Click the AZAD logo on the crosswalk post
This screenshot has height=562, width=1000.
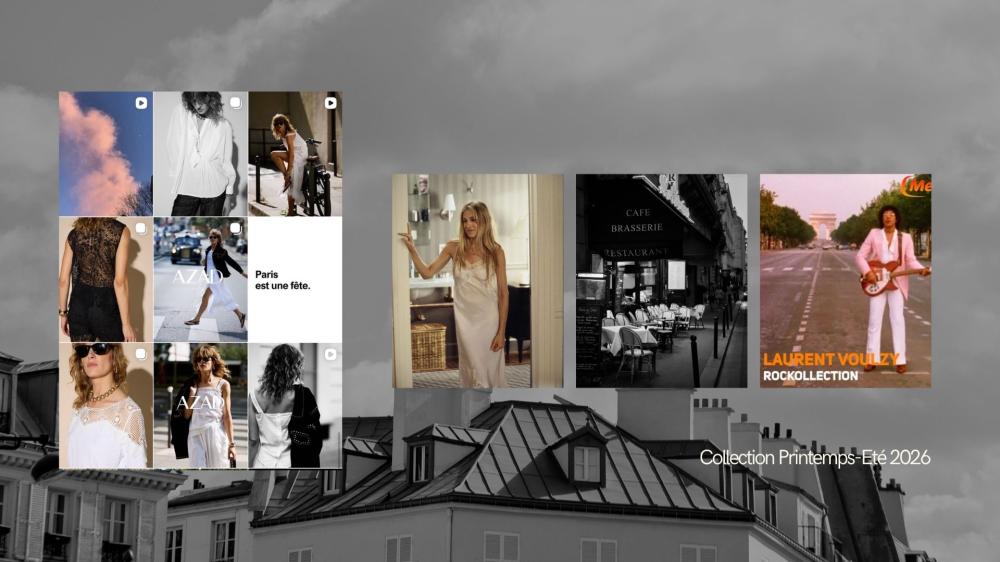[196, 277]
